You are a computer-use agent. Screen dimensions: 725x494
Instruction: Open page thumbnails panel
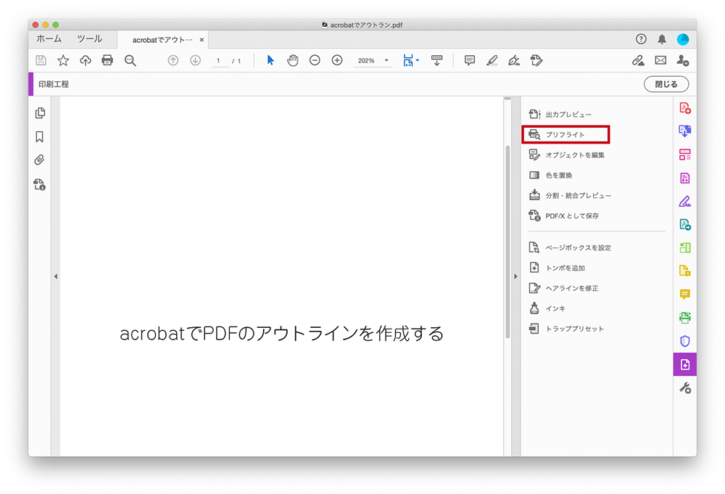[40, 114]
